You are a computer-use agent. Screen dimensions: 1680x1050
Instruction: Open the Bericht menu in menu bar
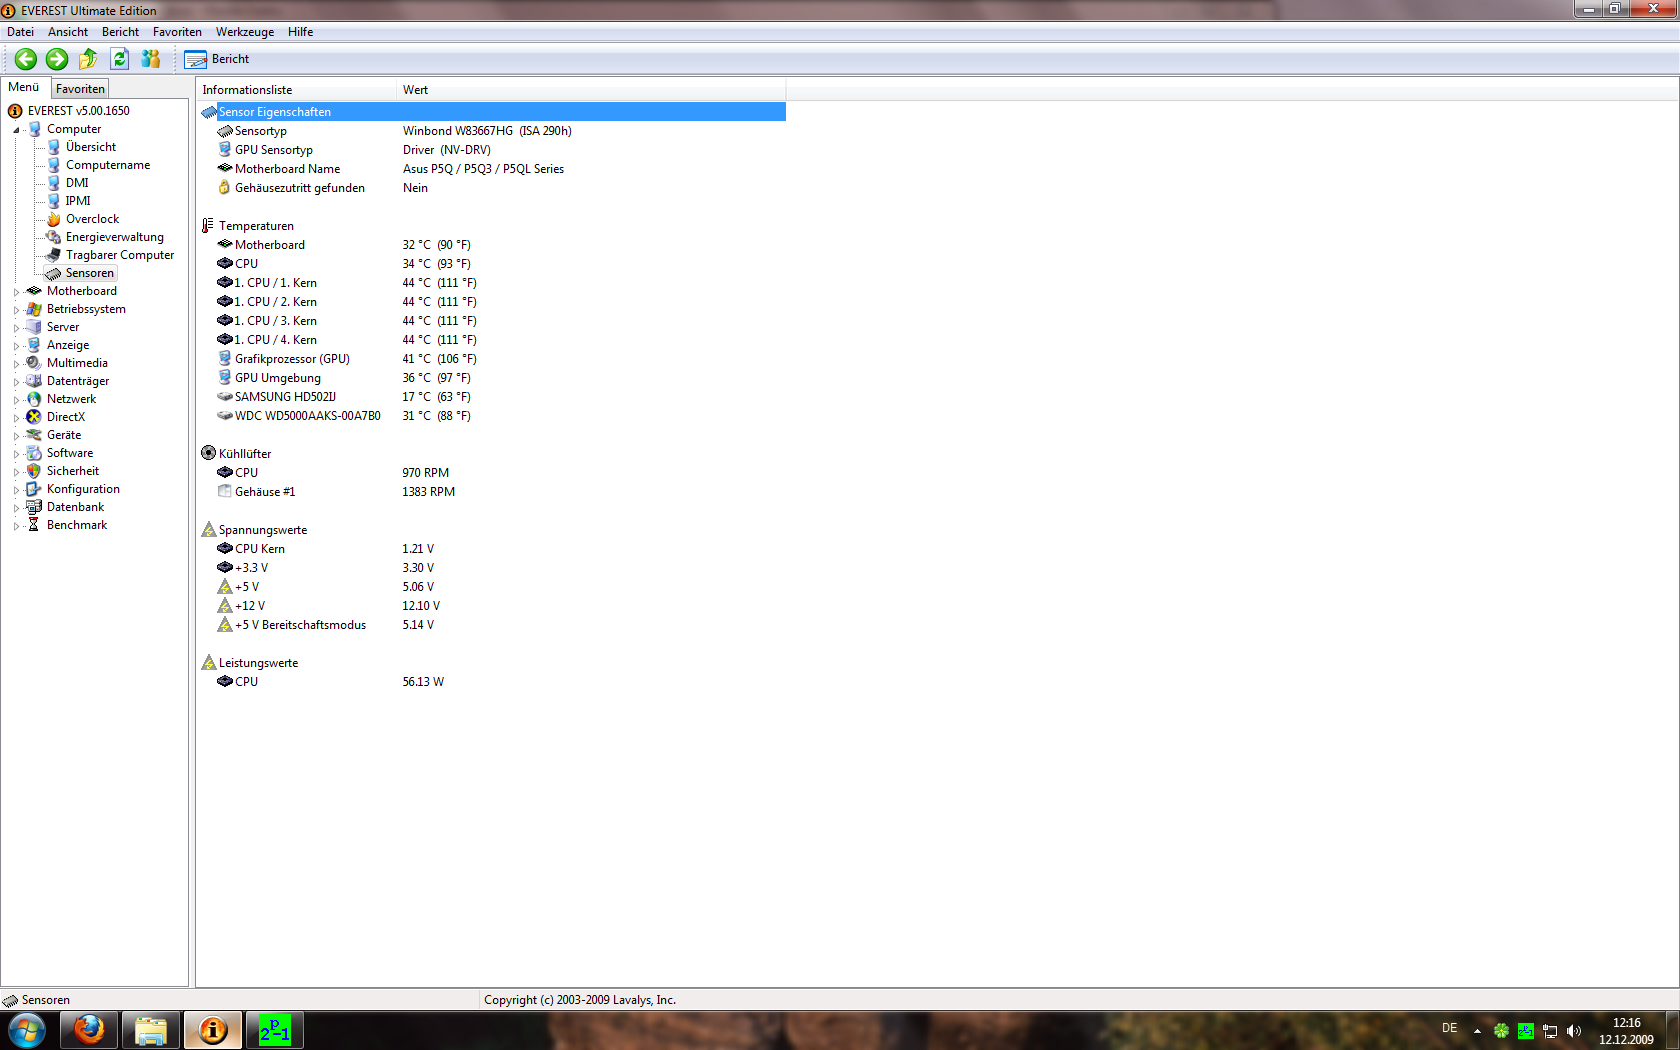[x=120, y=32]
